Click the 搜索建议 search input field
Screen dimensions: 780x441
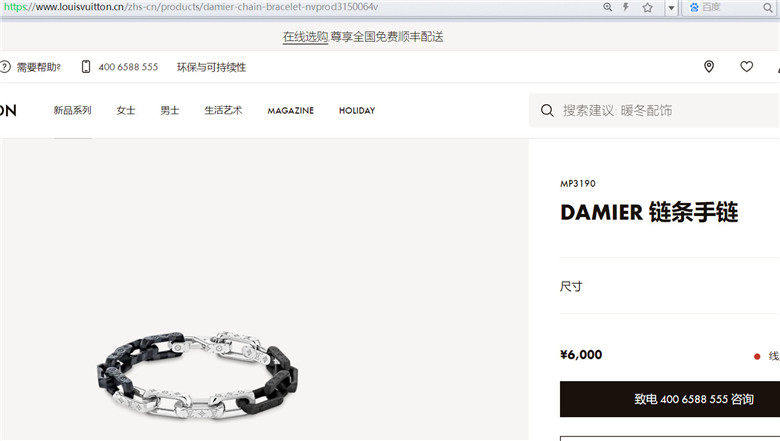click(654, 110)
